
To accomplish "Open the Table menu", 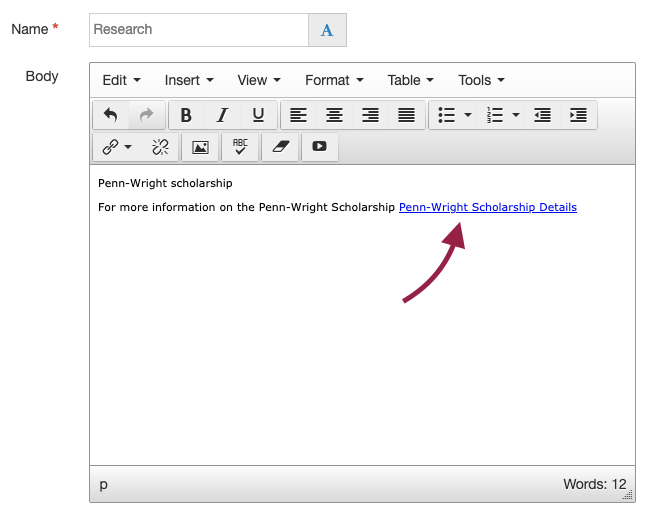I will point(410,80).
